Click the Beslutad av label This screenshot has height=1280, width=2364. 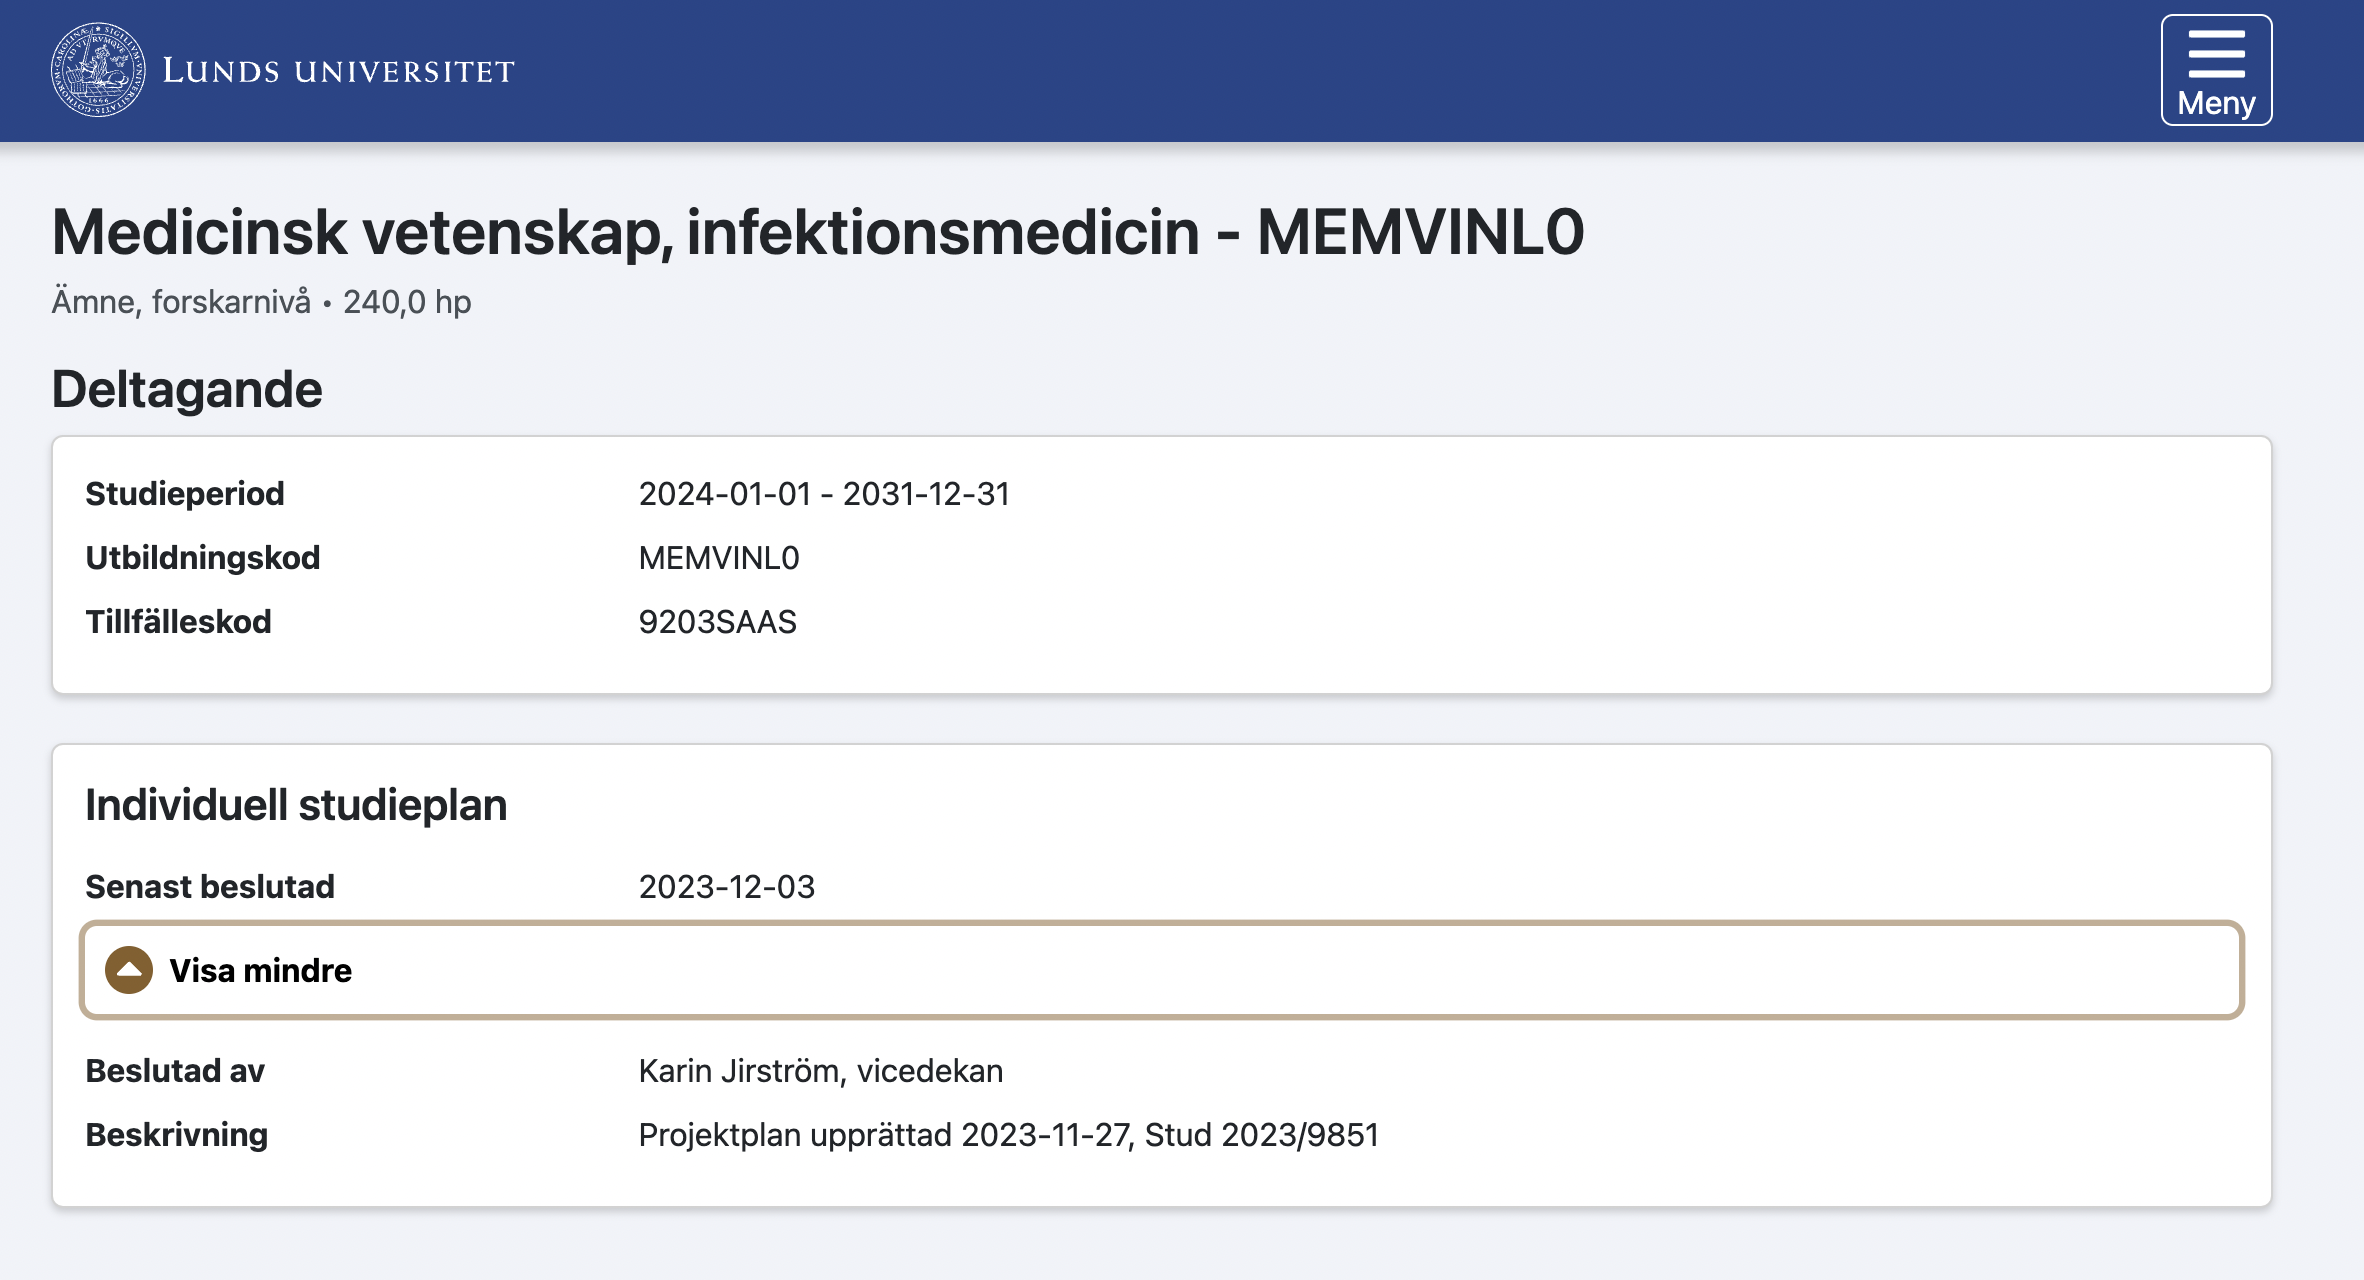coord(175,1071)
